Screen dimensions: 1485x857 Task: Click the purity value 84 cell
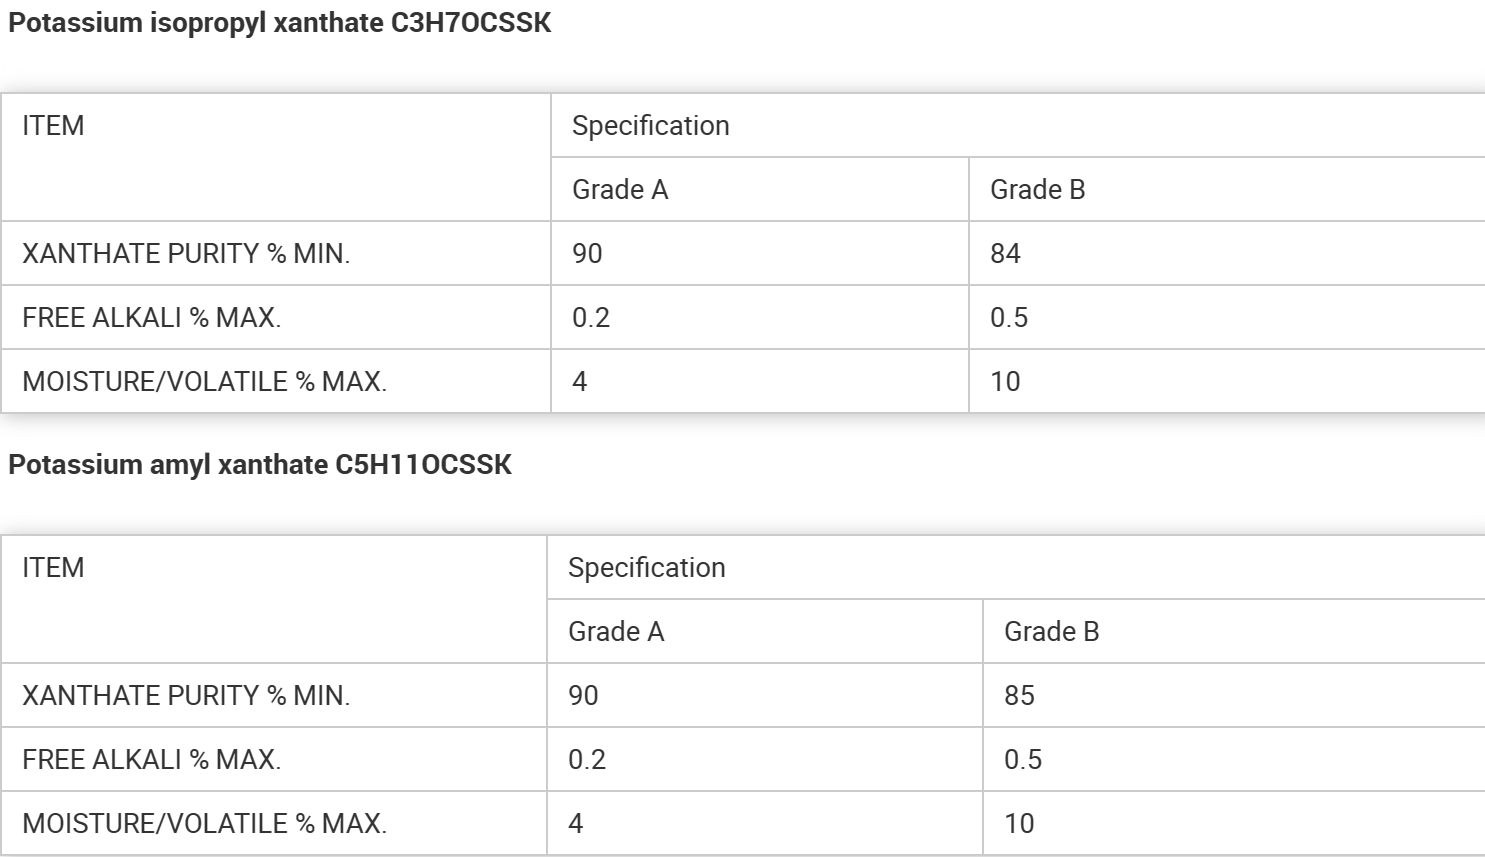point(1005,254)
